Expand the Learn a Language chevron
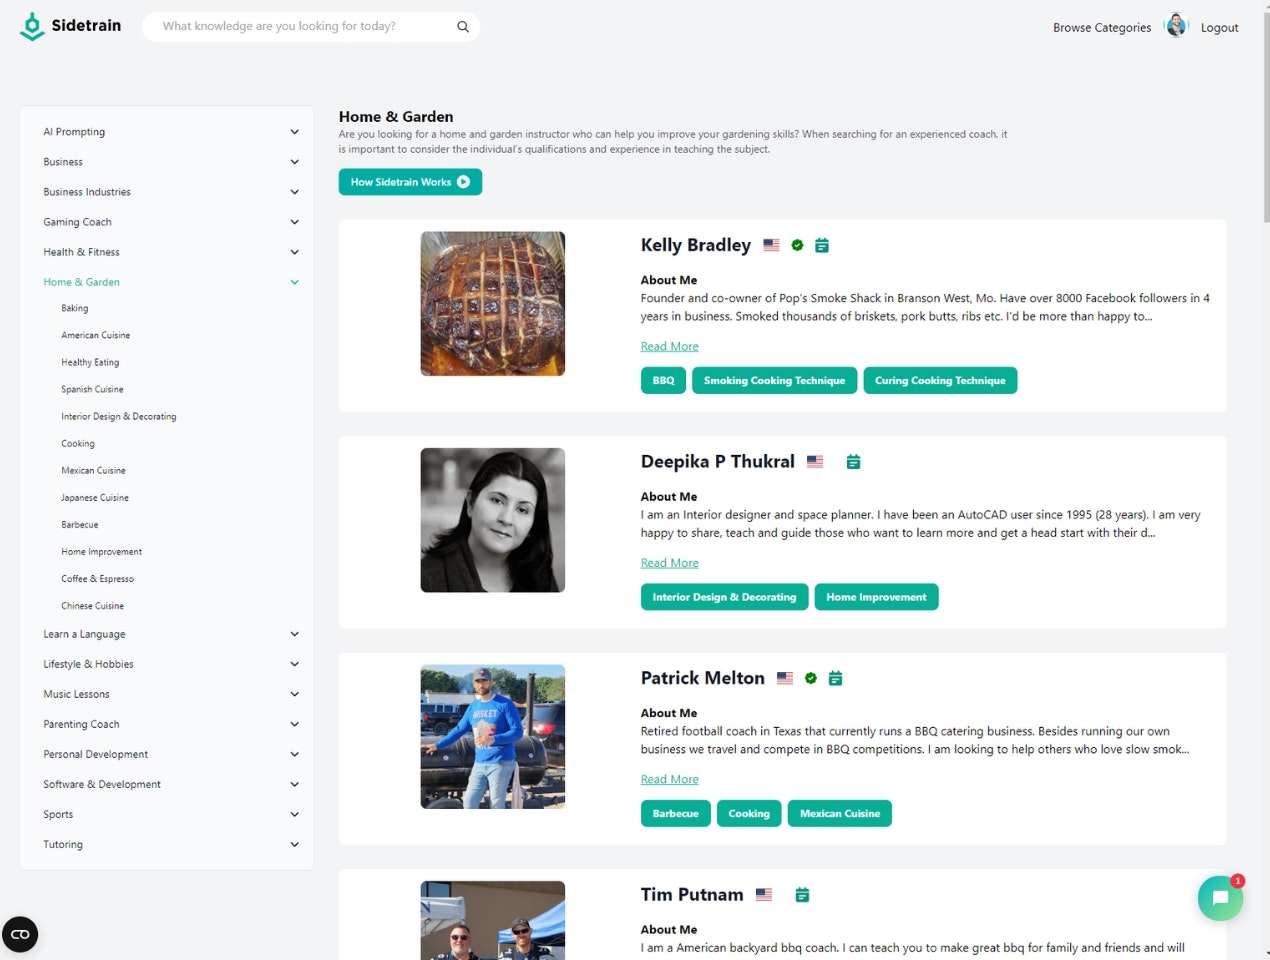Screen dimensions: 1270x960 (x=294, y=634)
